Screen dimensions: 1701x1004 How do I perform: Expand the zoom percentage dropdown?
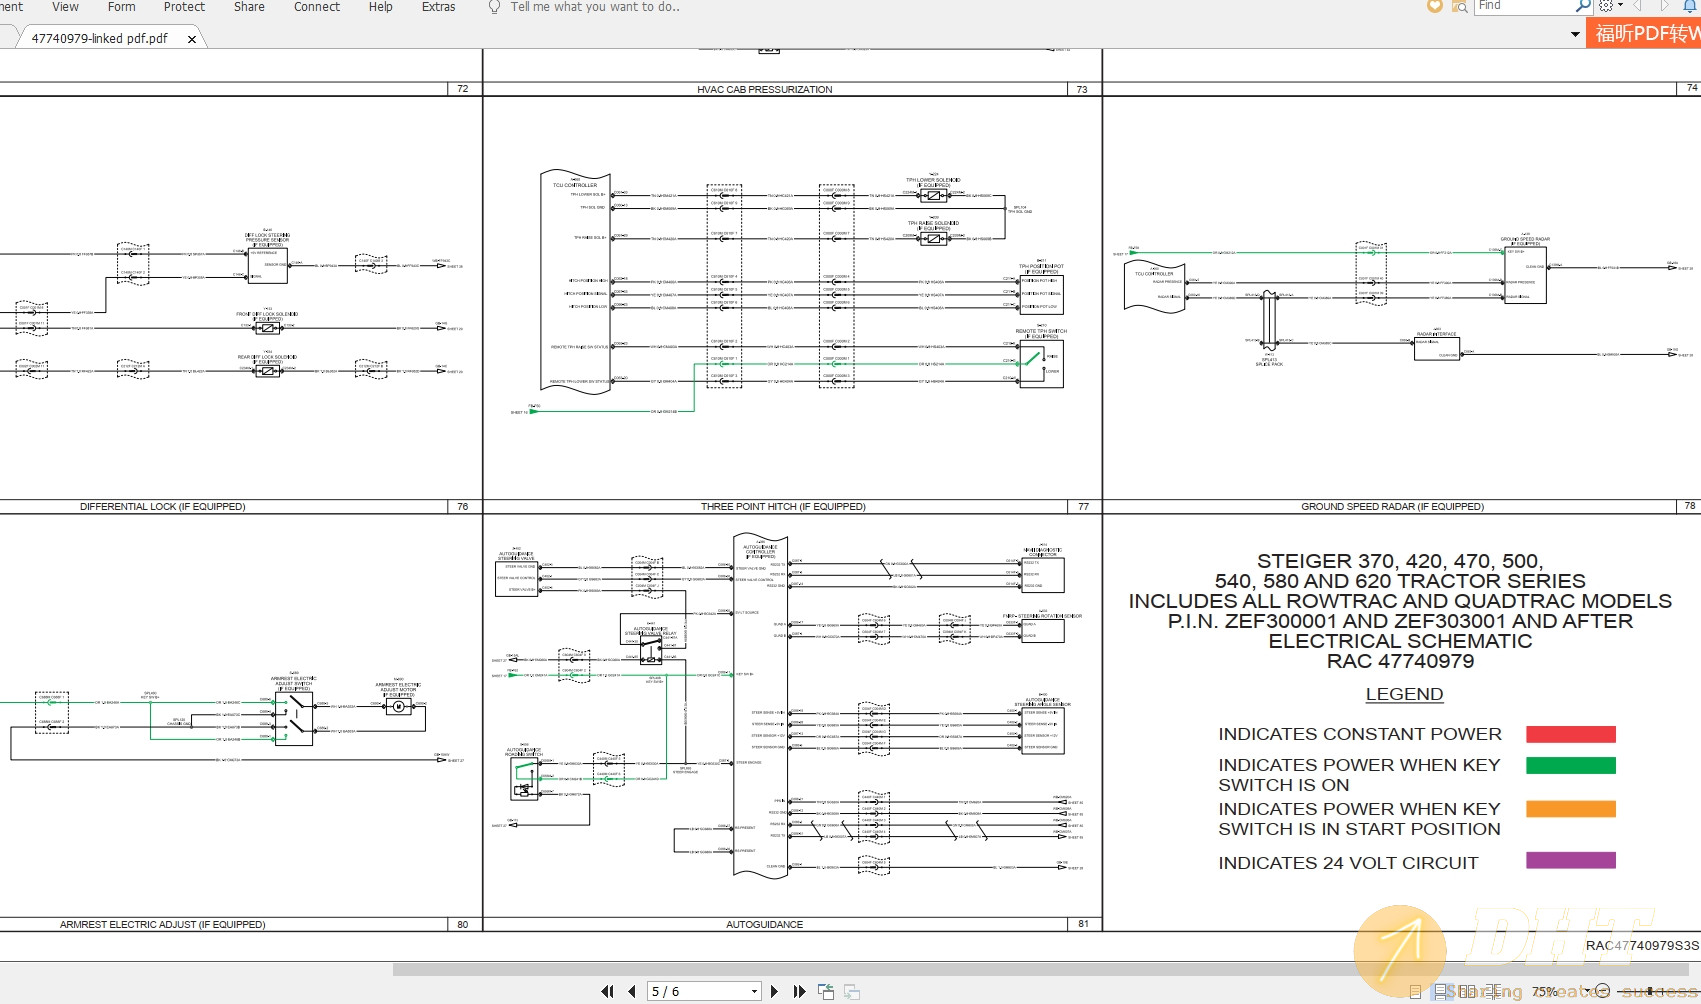[1586, 990]
